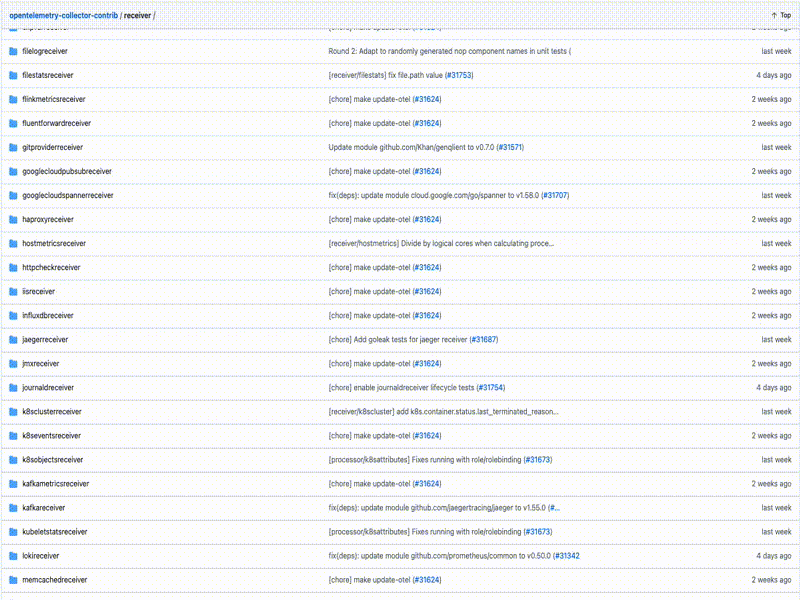This screenshot has height=600, width=800.
Task: Open the k8sclusterreceiver folder
Action: 52,411
